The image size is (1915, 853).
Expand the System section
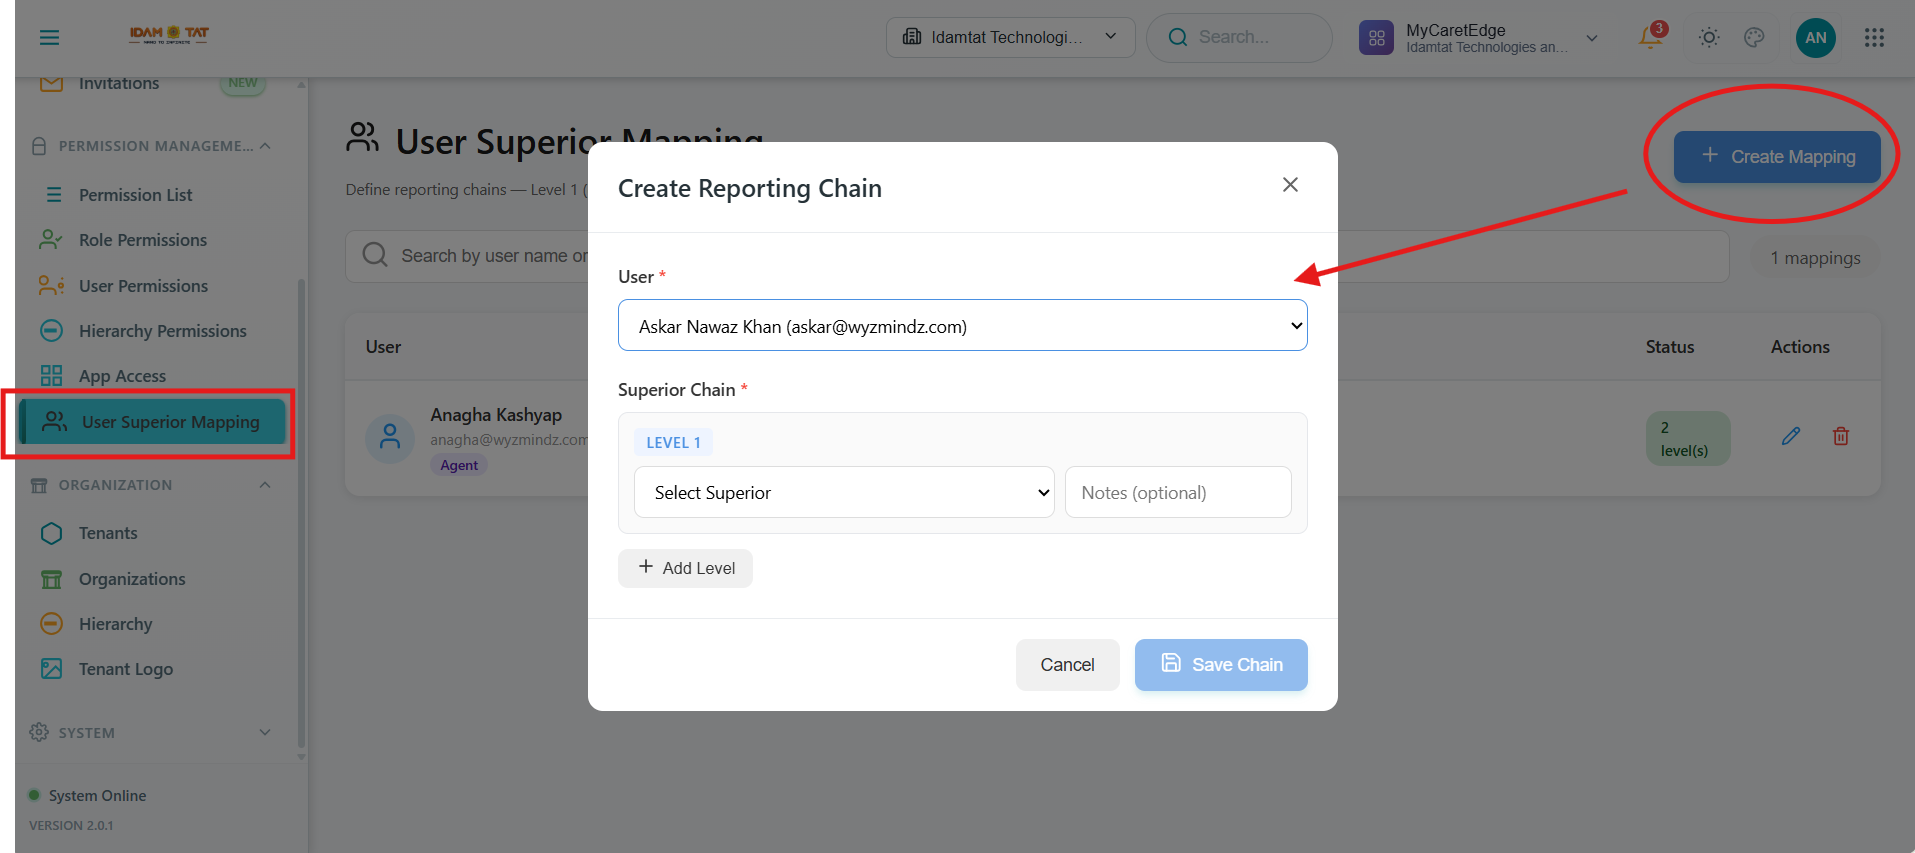(265, 732)
